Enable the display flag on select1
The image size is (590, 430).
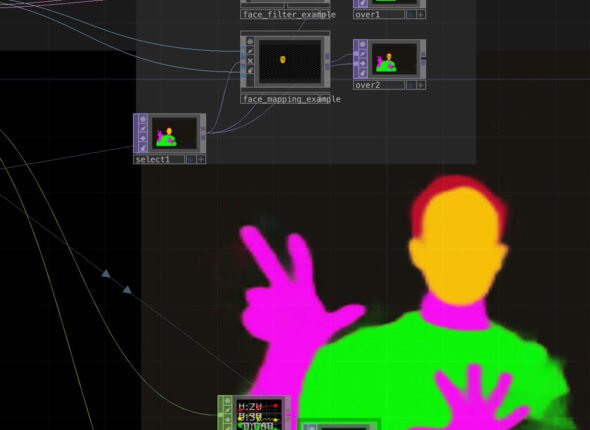pos(191,160)
